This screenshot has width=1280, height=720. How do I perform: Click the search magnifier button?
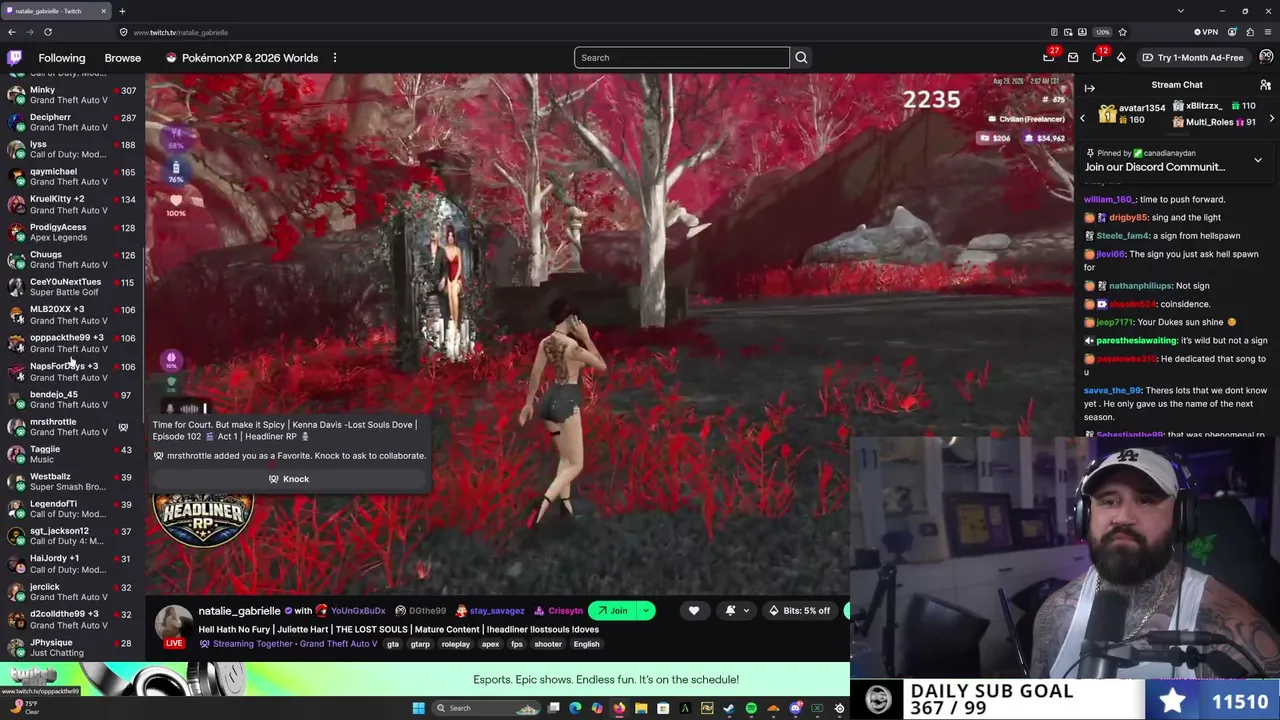pos(801,58)
